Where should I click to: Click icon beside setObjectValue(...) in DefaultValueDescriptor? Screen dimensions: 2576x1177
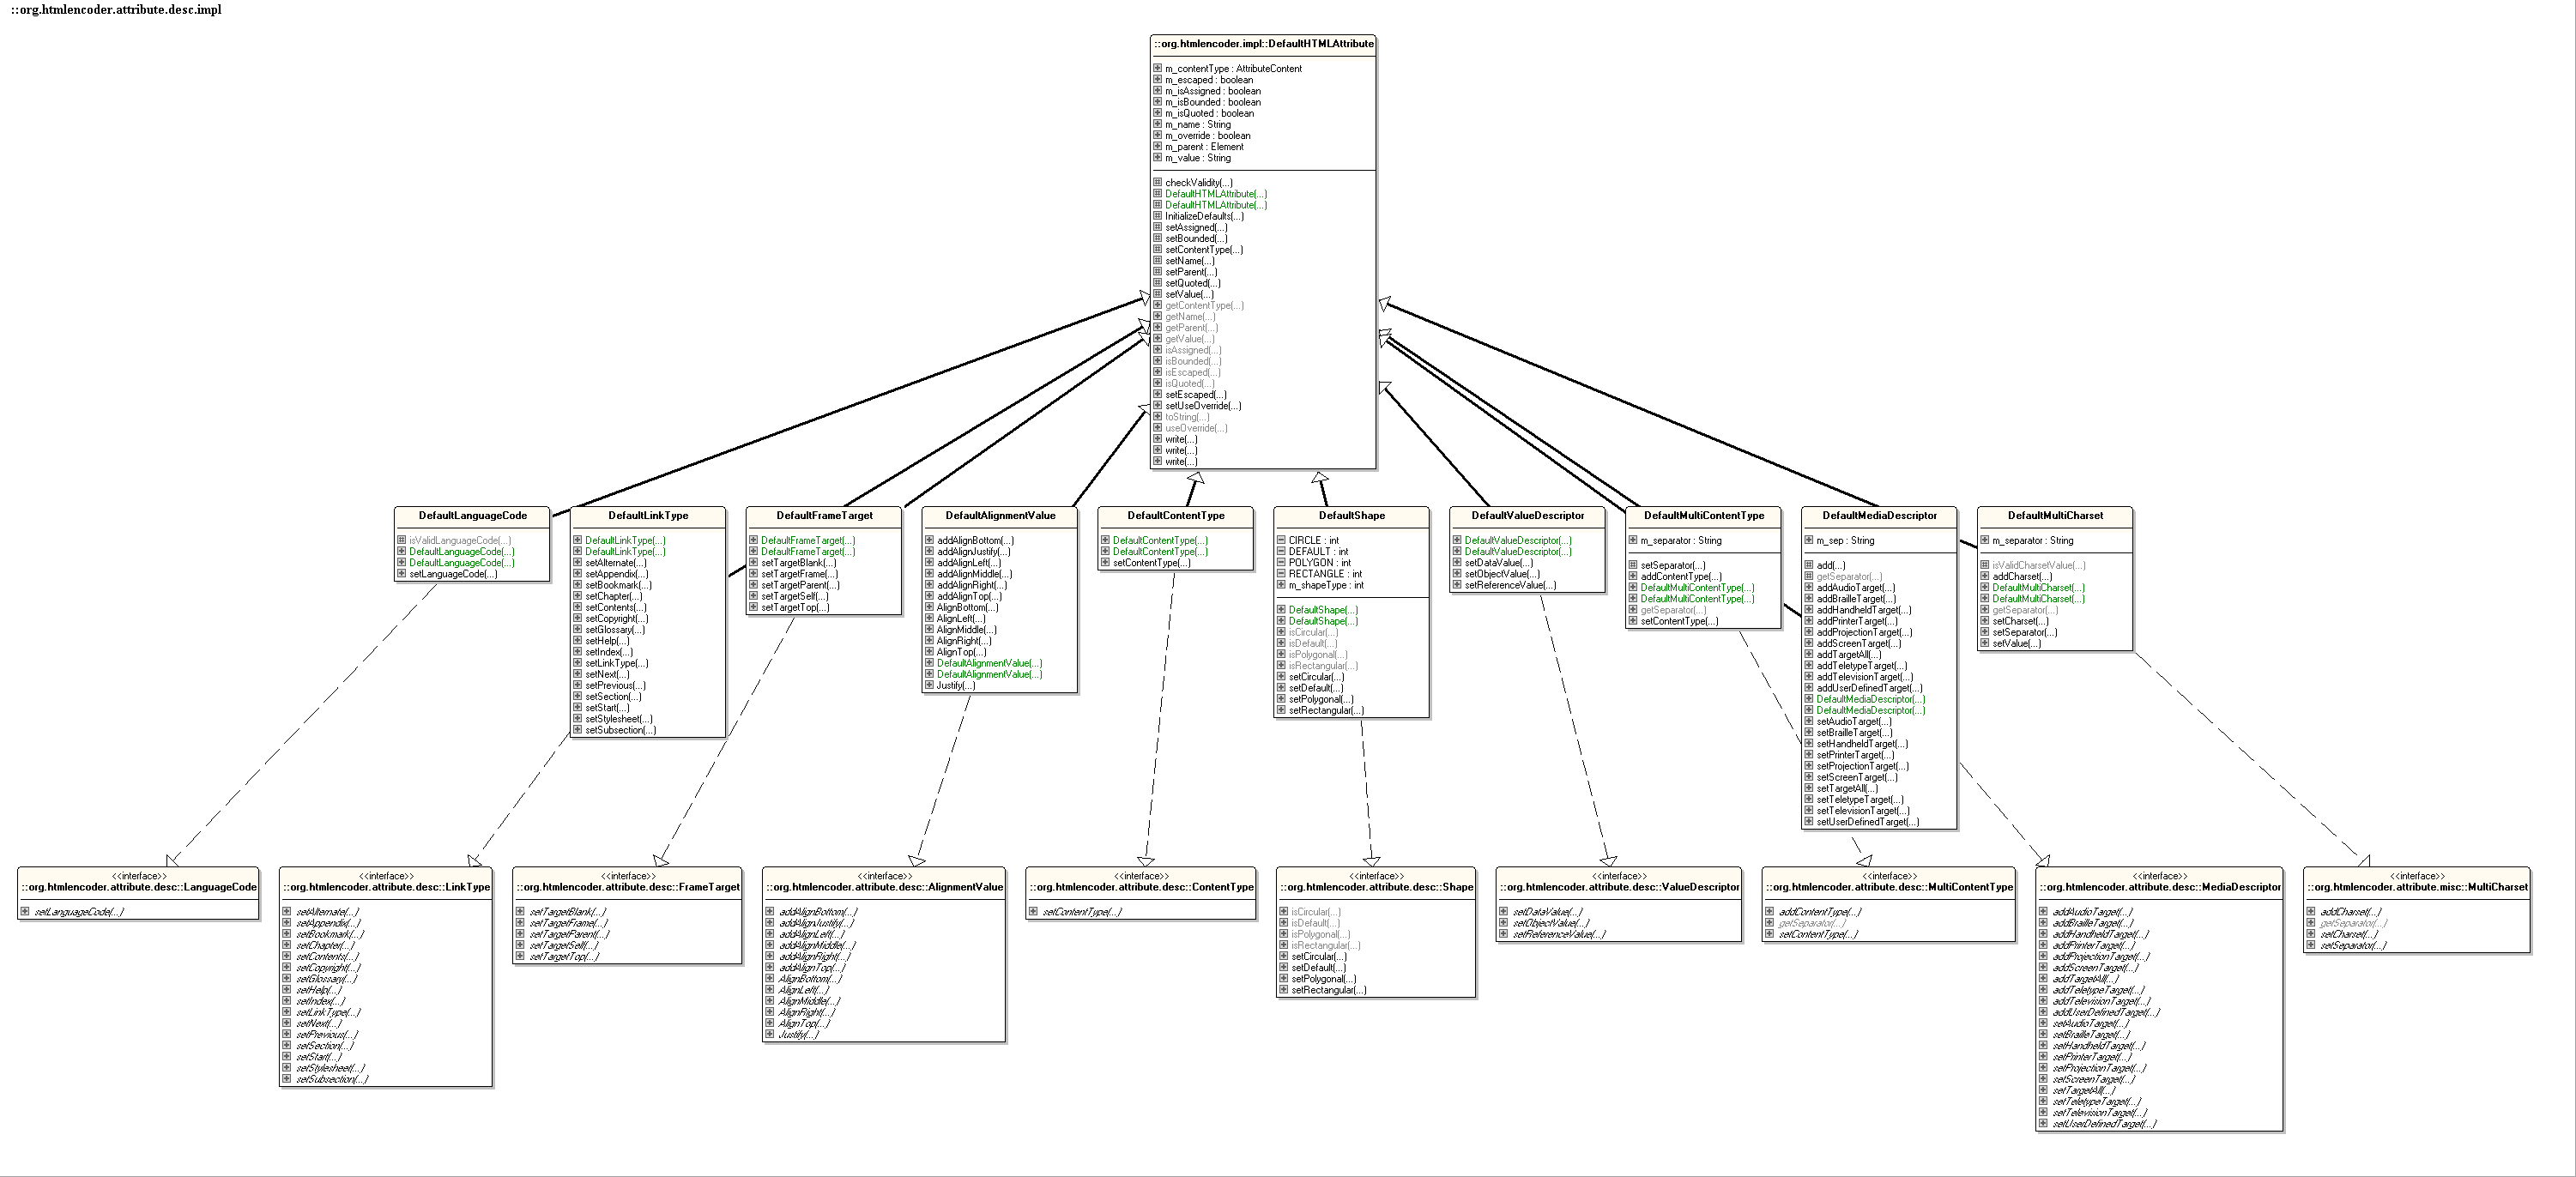click(x=1457, y=574)
